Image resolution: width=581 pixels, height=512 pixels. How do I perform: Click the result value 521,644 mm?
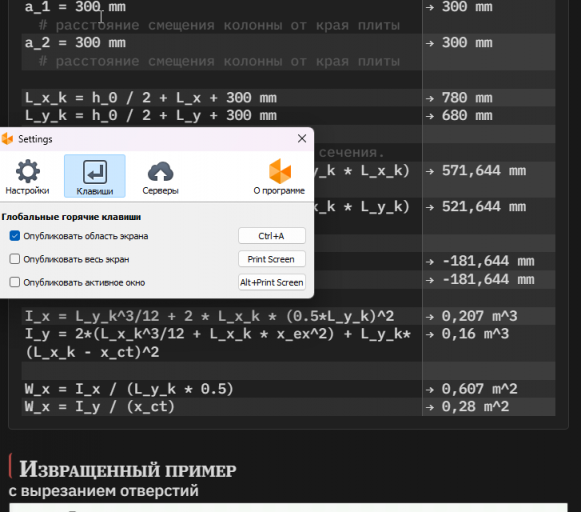click(x=484, y=206)
